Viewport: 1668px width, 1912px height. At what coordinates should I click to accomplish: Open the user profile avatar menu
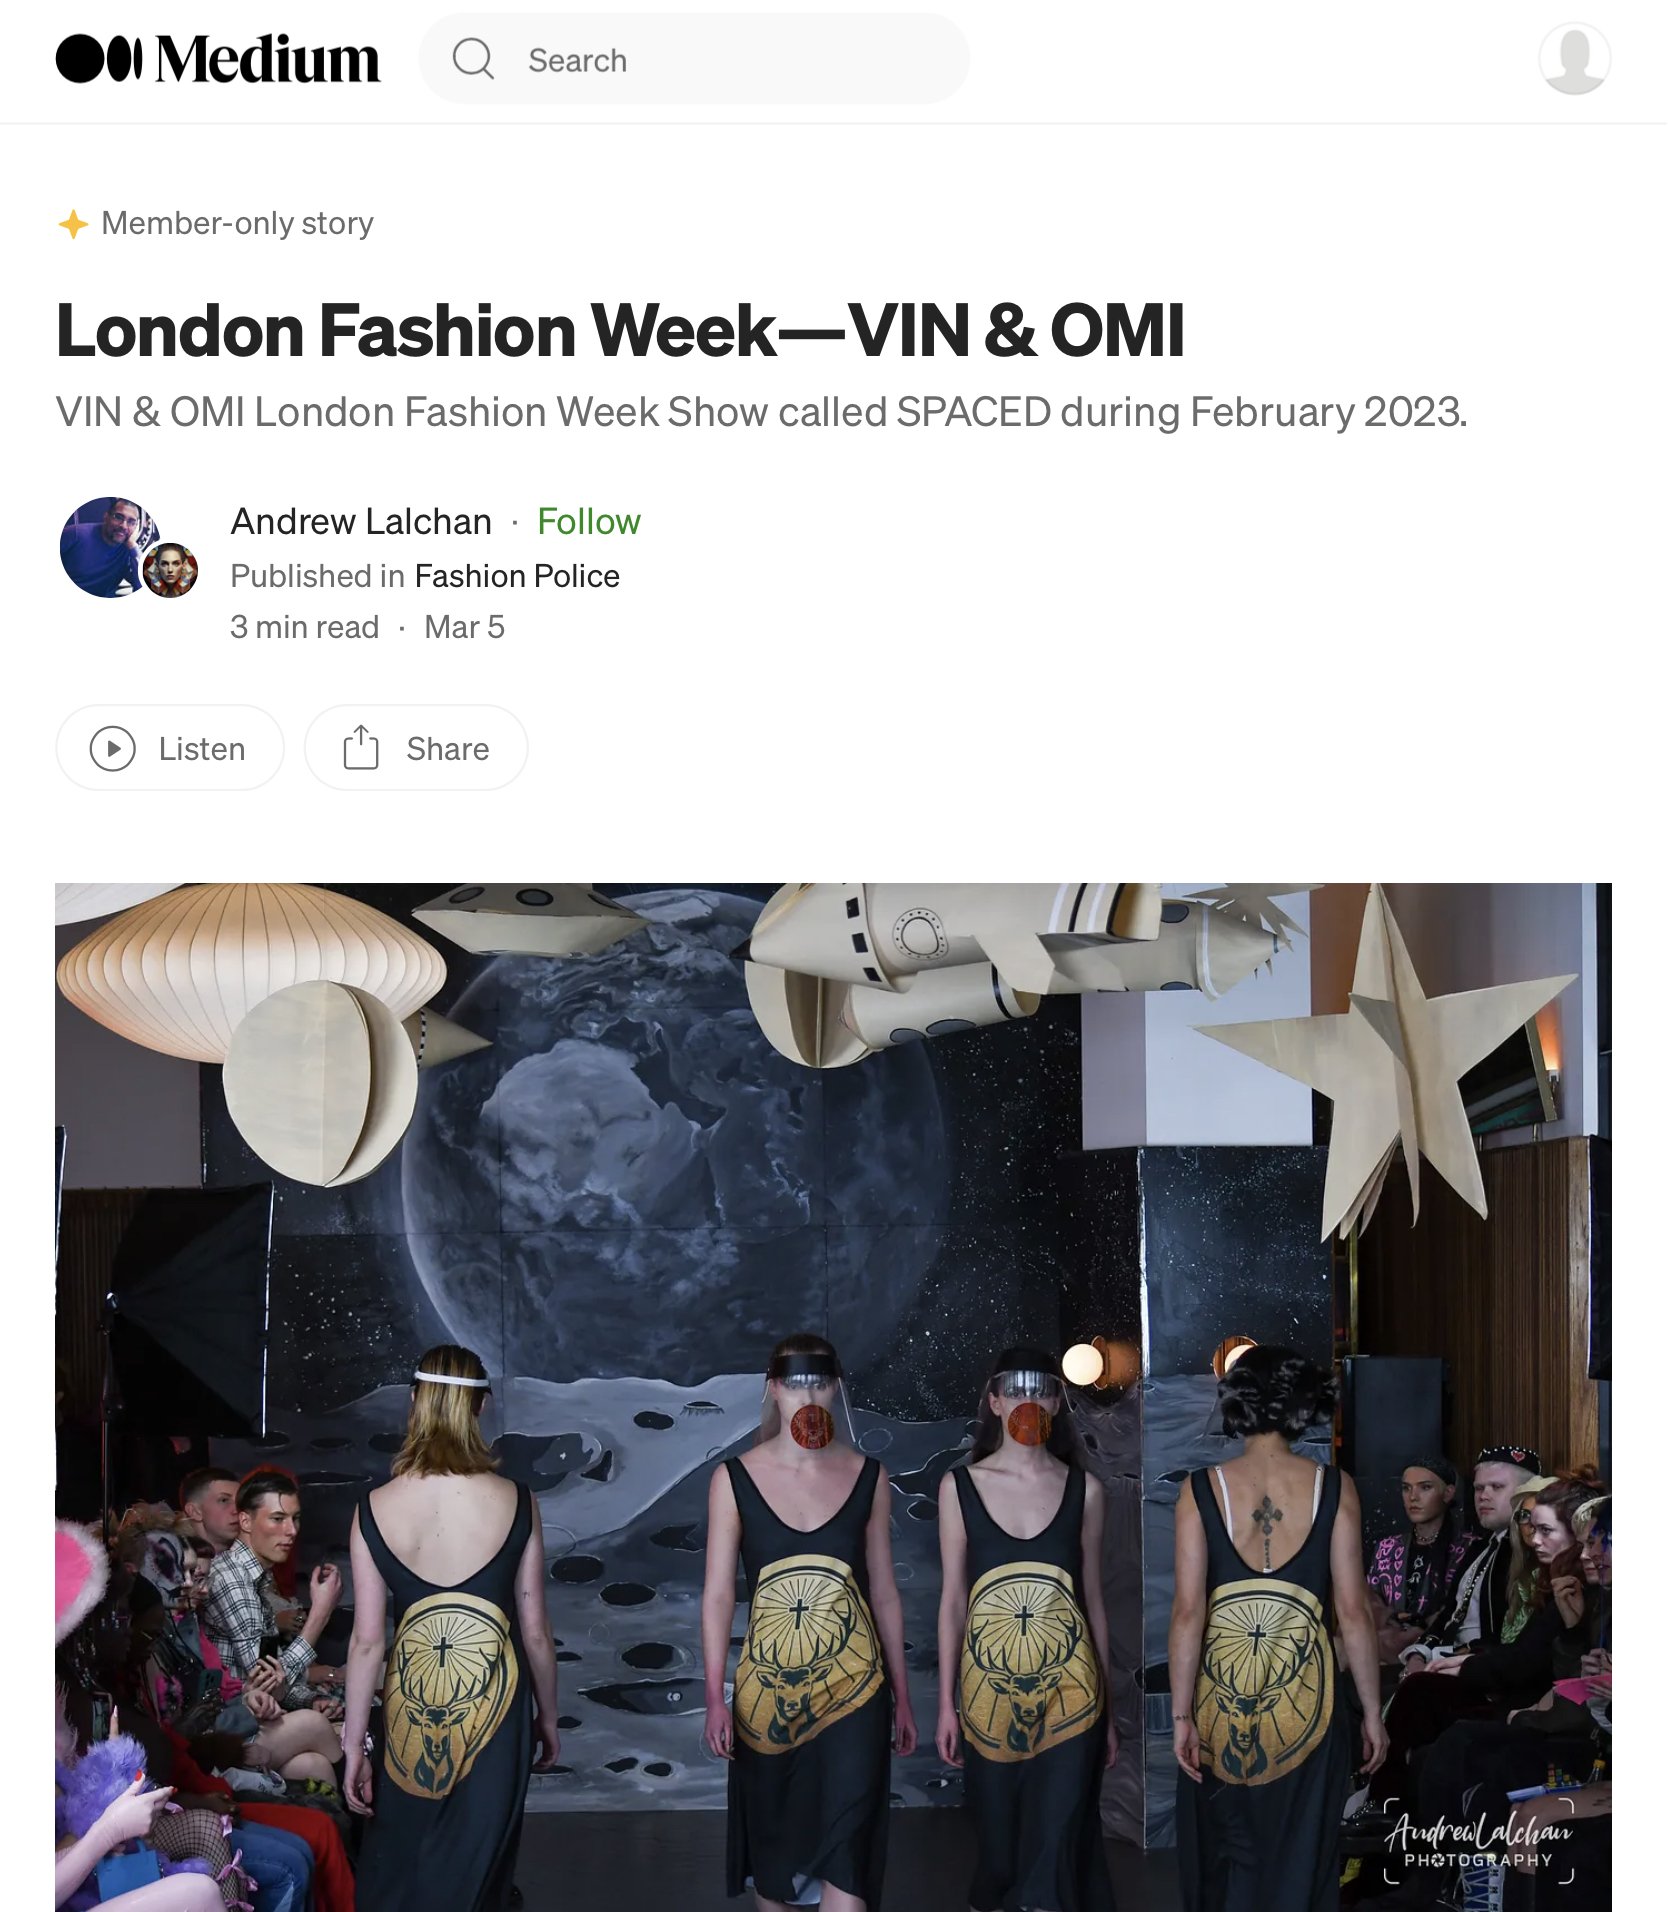[x=1574, y=59]
